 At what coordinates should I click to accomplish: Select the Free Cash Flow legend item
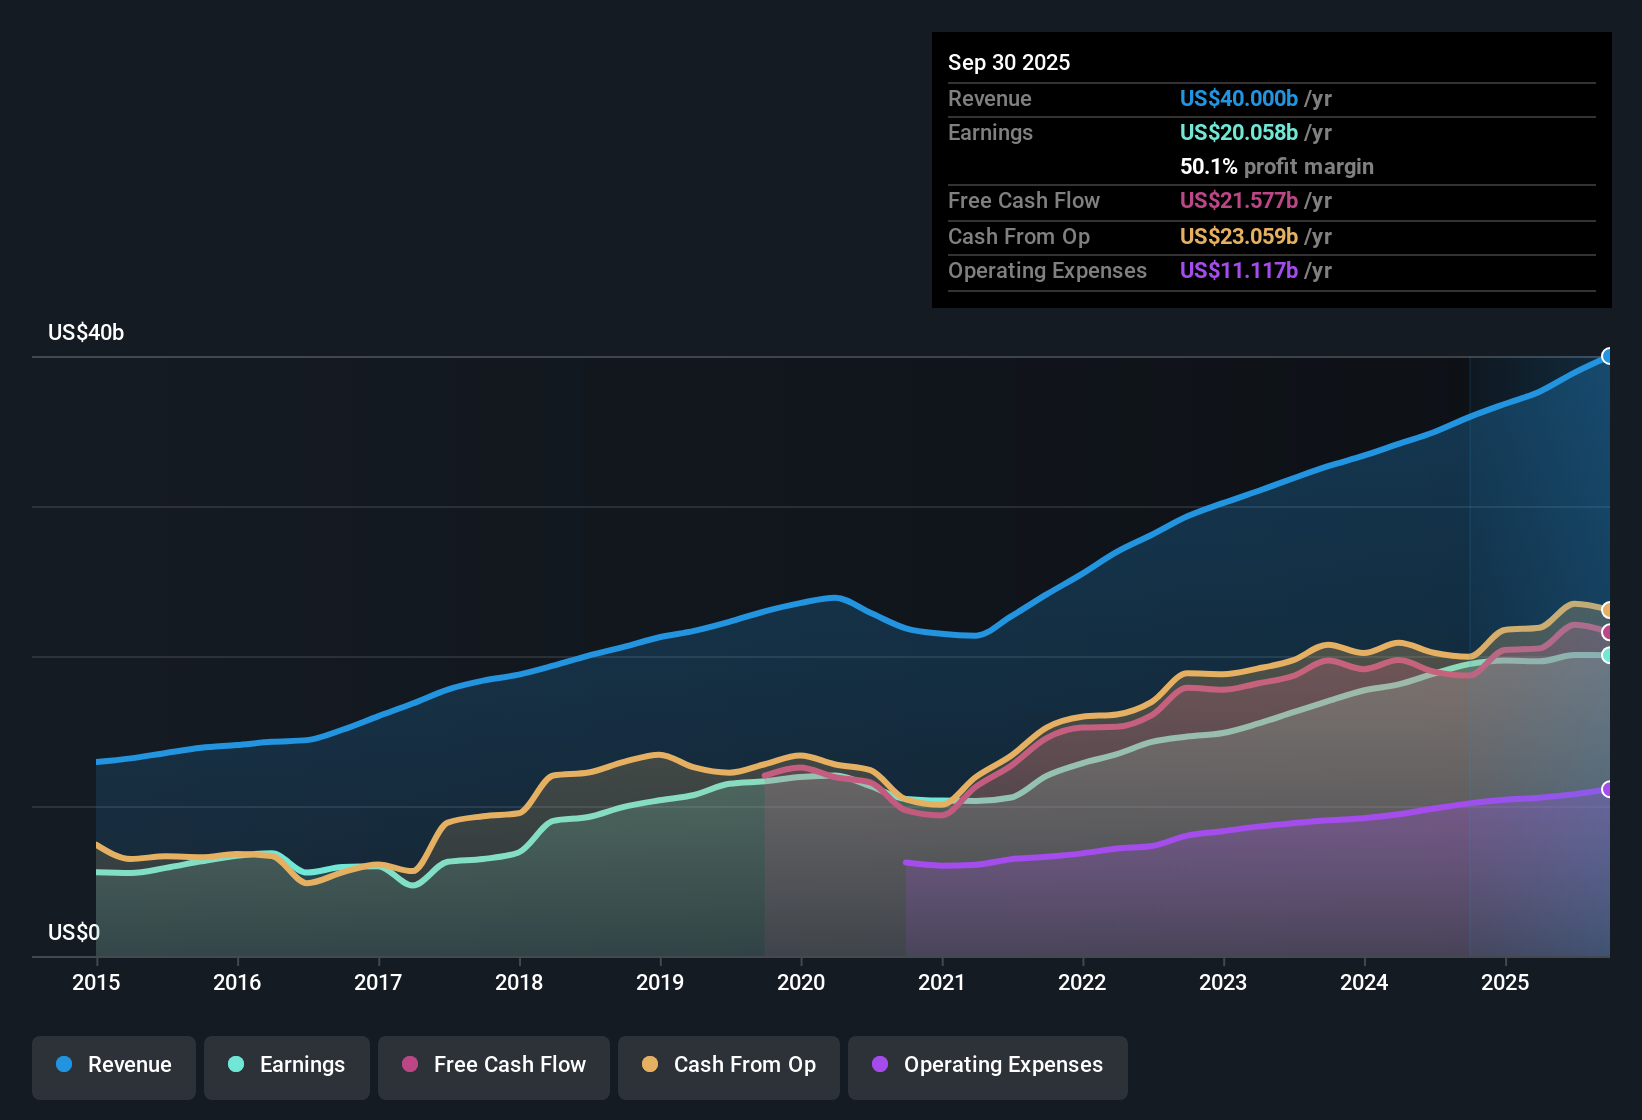[x=493, y=1065]
